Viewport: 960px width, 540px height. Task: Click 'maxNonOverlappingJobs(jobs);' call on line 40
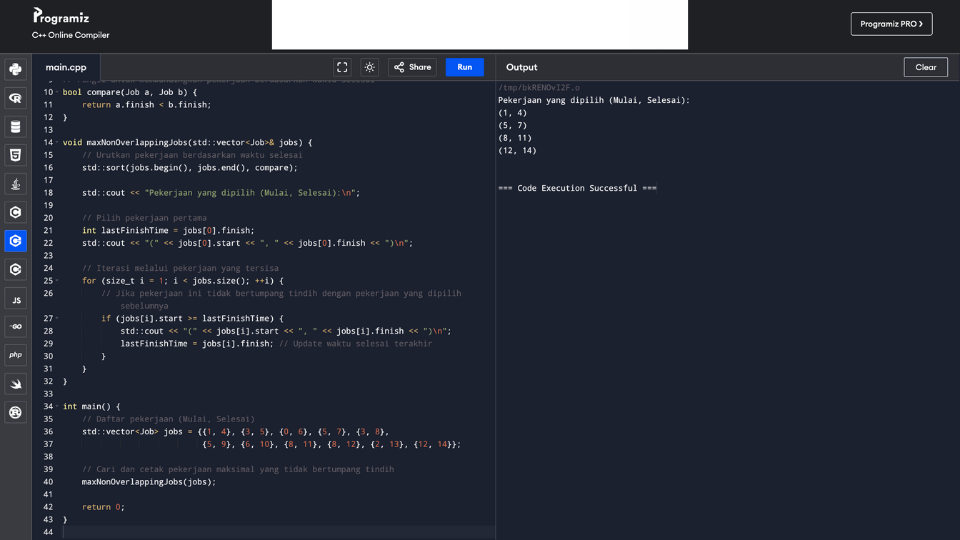(149, 482)
